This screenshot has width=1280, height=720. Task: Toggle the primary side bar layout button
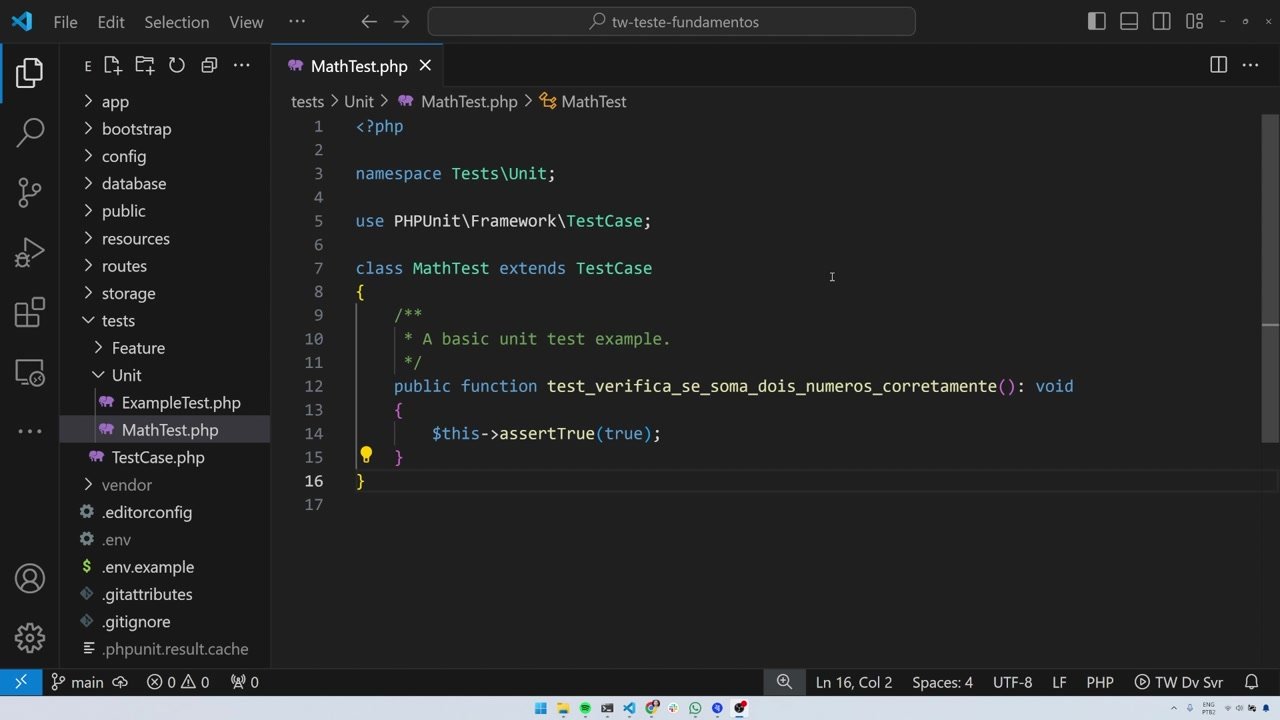click(1097, 22)
